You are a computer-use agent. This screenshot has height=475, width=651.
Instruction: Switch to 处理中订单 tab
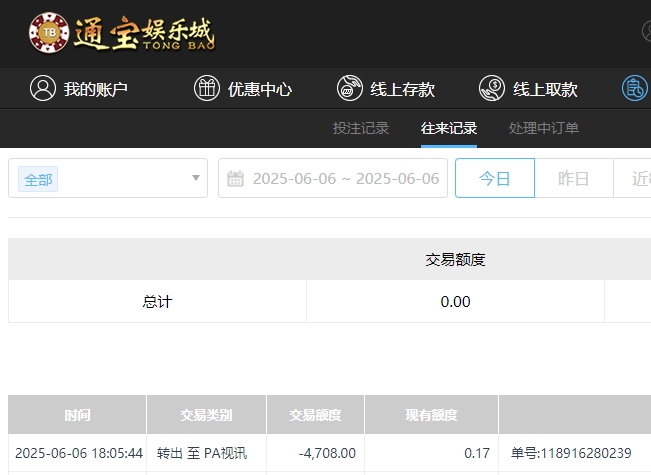click(x=543, y=128)
